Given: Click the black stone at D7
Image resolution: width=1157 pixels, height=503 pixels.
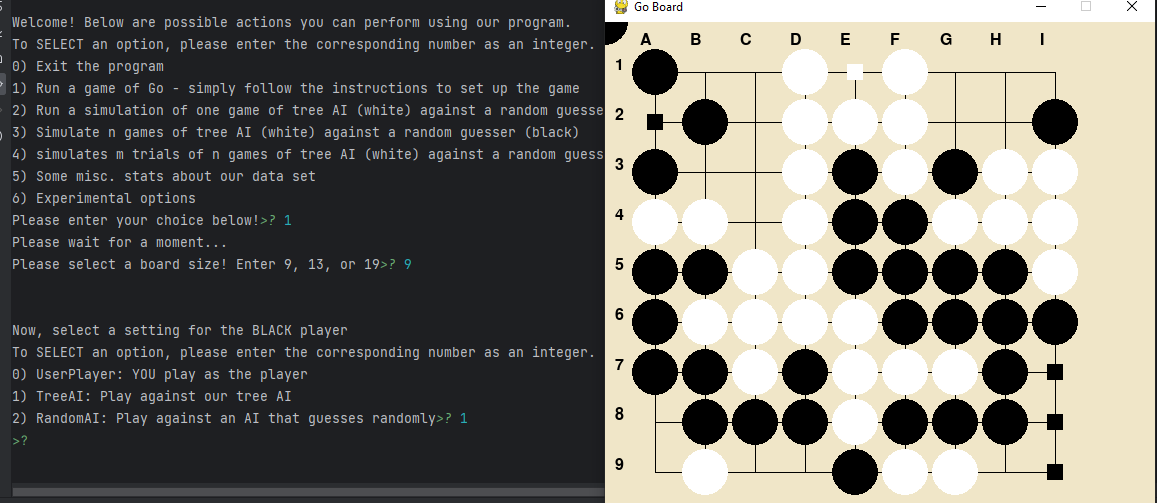Looking at the screenshot, I should pyautogui.click(x=805, y=372).
